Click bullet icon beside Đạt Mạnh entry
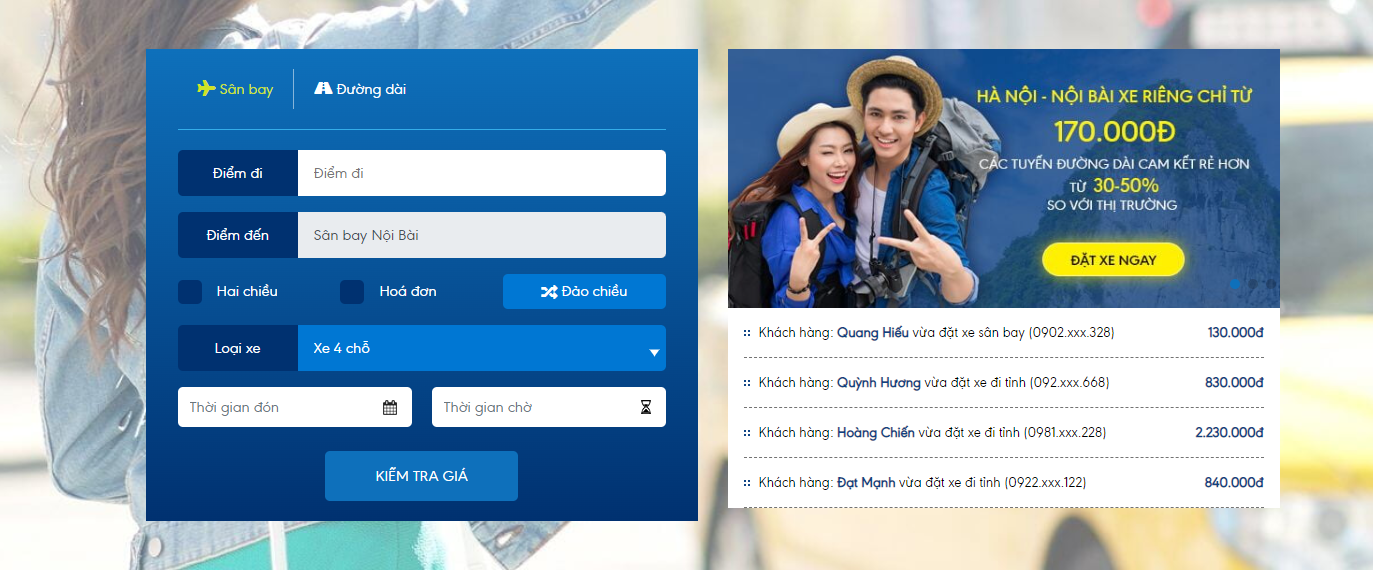Image resolution: width=1373 pixels, height=570 pixels. click(747, 483)
